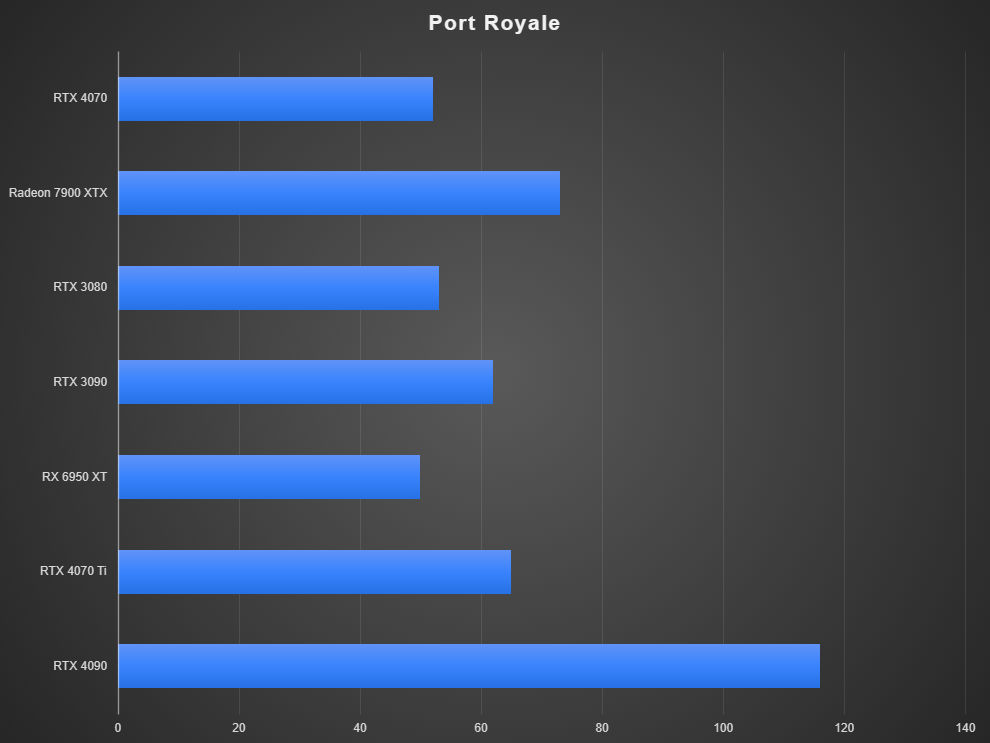Click the RTX 3080 bar

278,288
